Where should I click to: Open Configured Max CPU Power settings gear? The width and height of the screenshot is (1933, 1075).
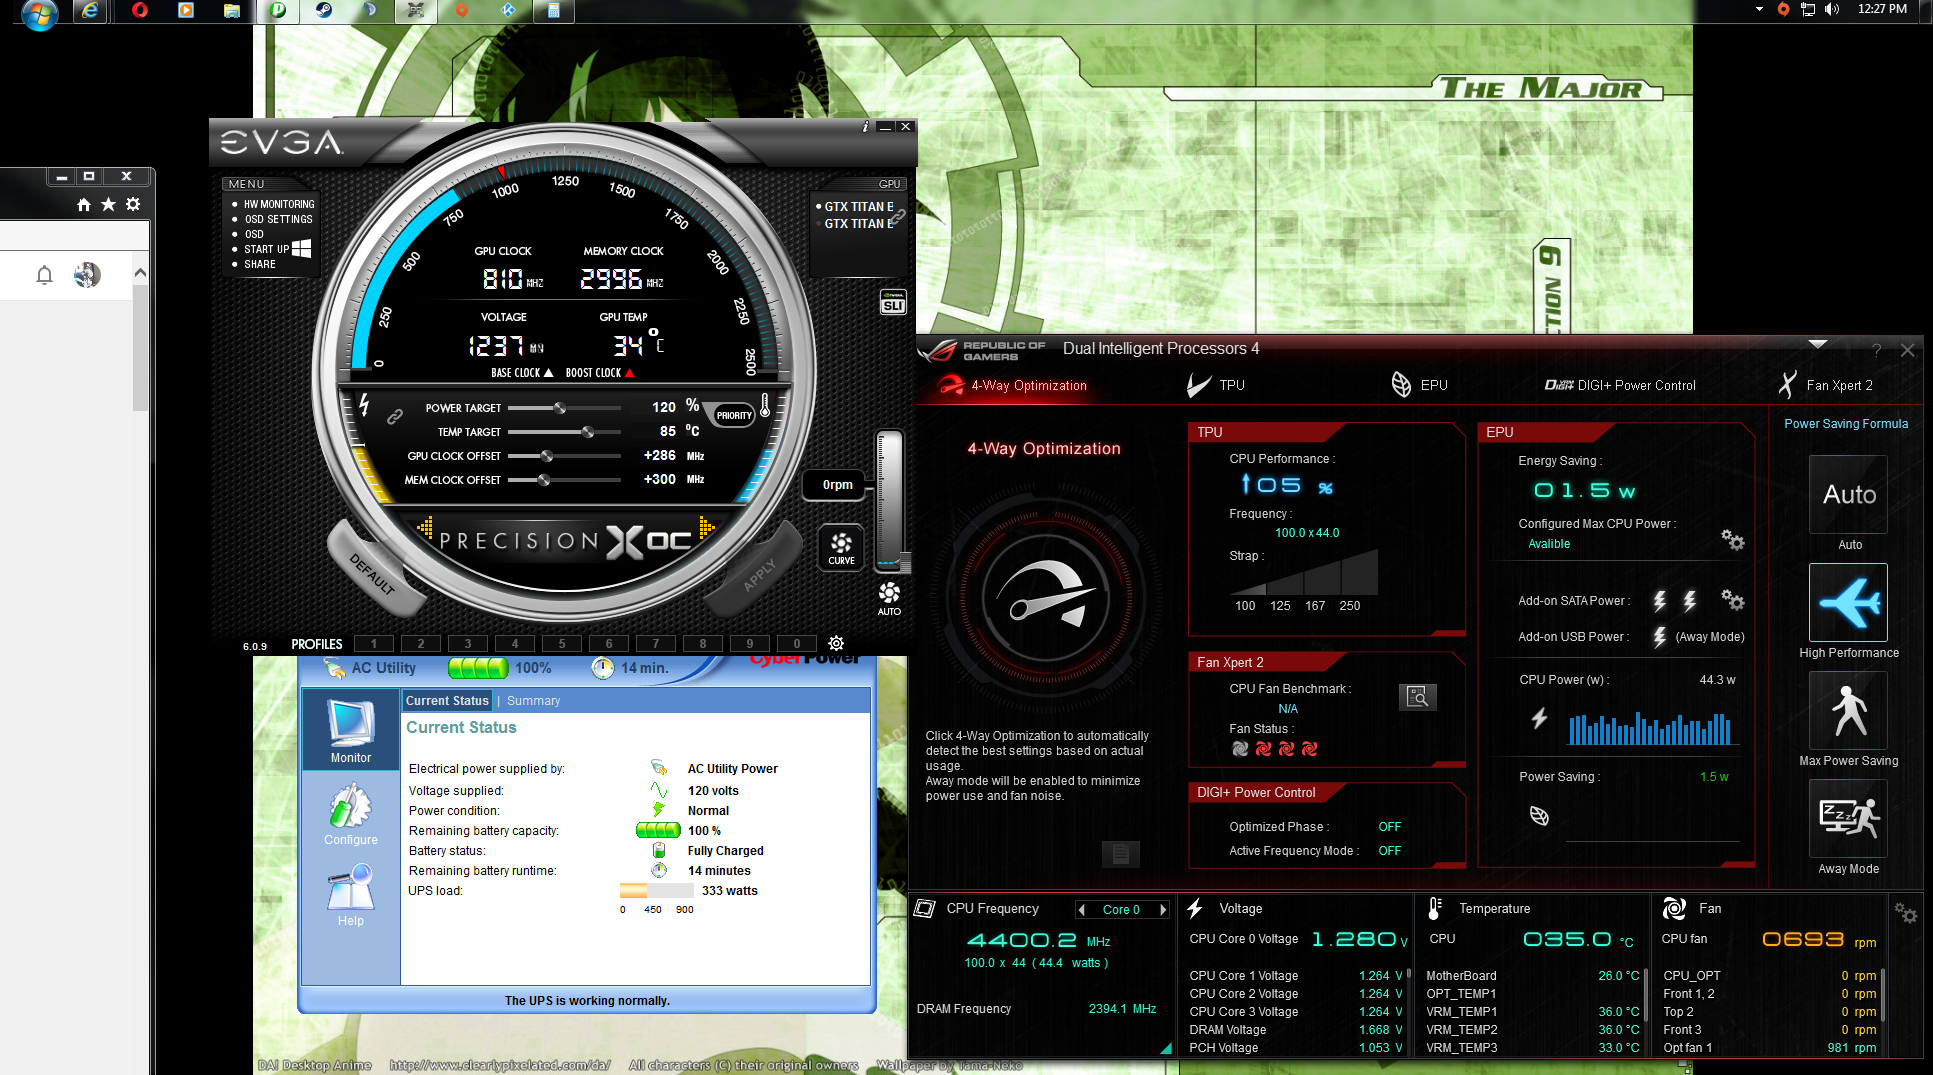[1732, 540]
